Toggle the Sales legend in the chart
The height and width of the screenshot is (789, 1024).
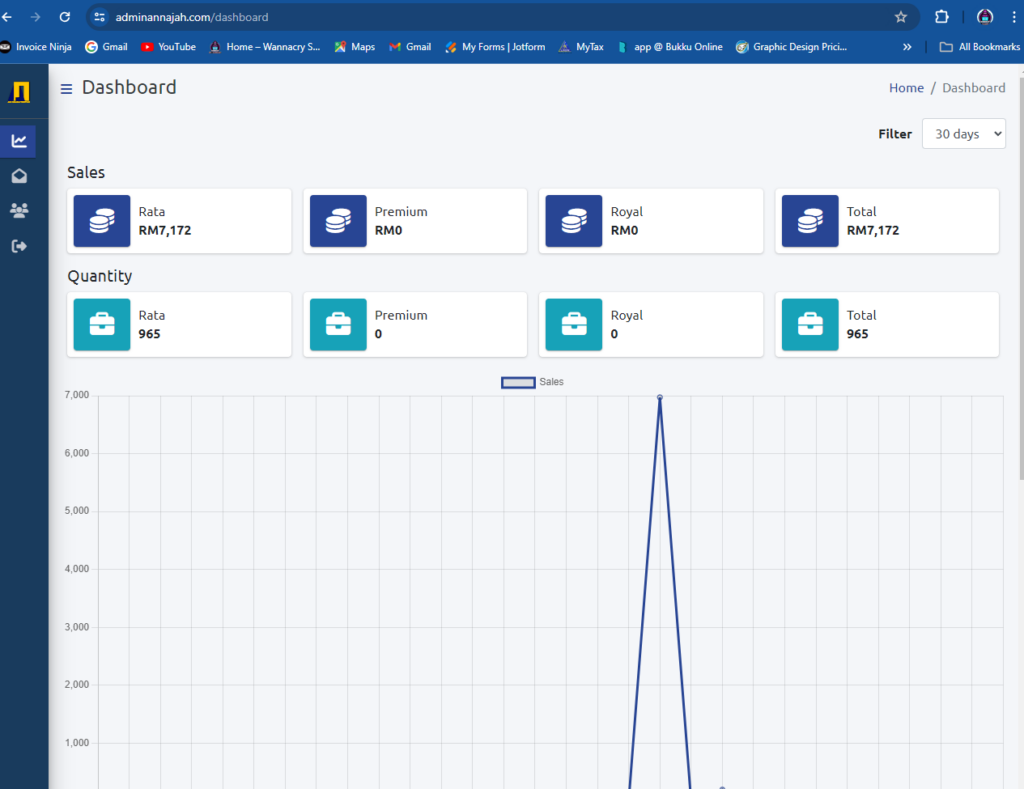532,382
